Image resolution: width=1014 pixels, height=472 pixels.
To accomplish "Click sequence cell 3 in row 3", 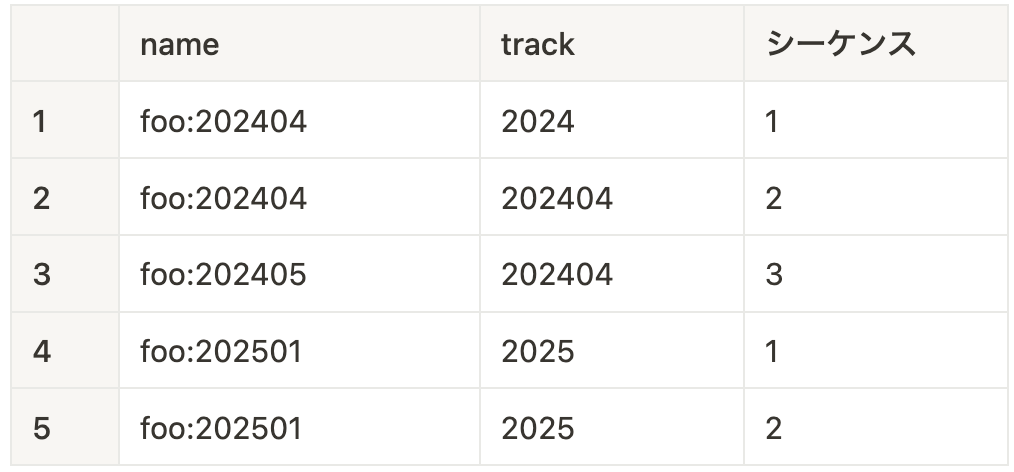I will point(876,274).
